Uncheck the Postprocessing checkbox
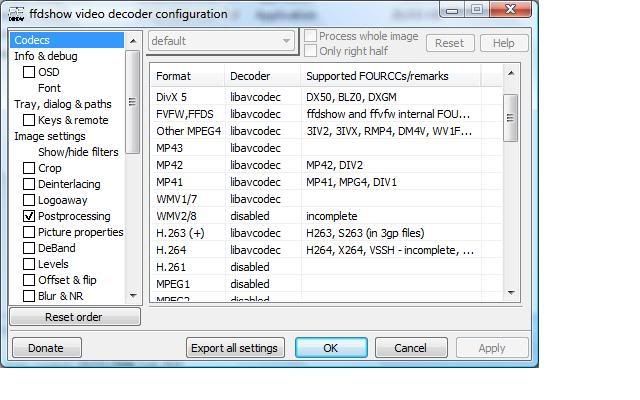The width and height of the screenshot is (640, 400). 29,216
